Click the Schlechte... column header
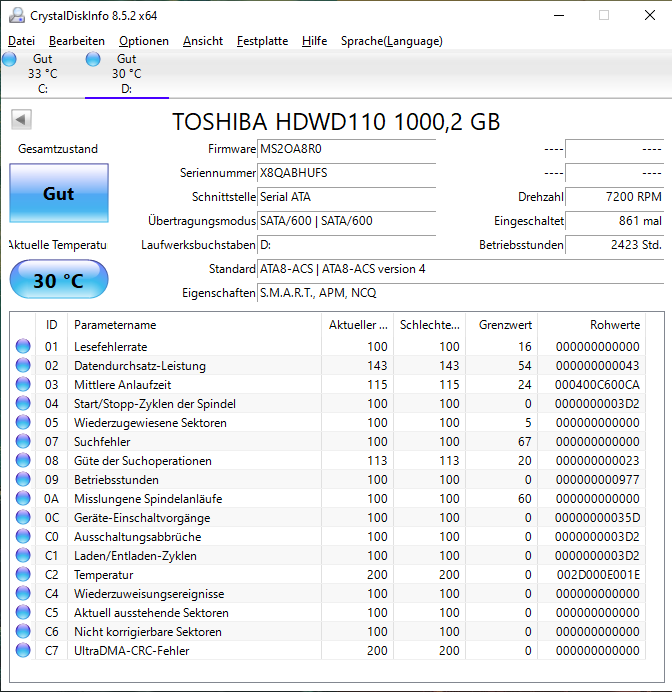 (430, 325)
